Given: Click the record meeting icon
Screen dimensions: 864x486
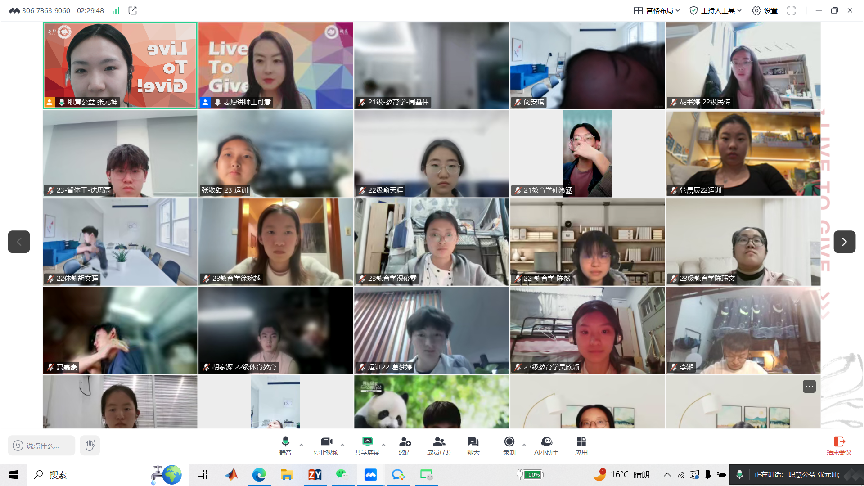Looking at the screenshot, I should click(x=509, y=442).
